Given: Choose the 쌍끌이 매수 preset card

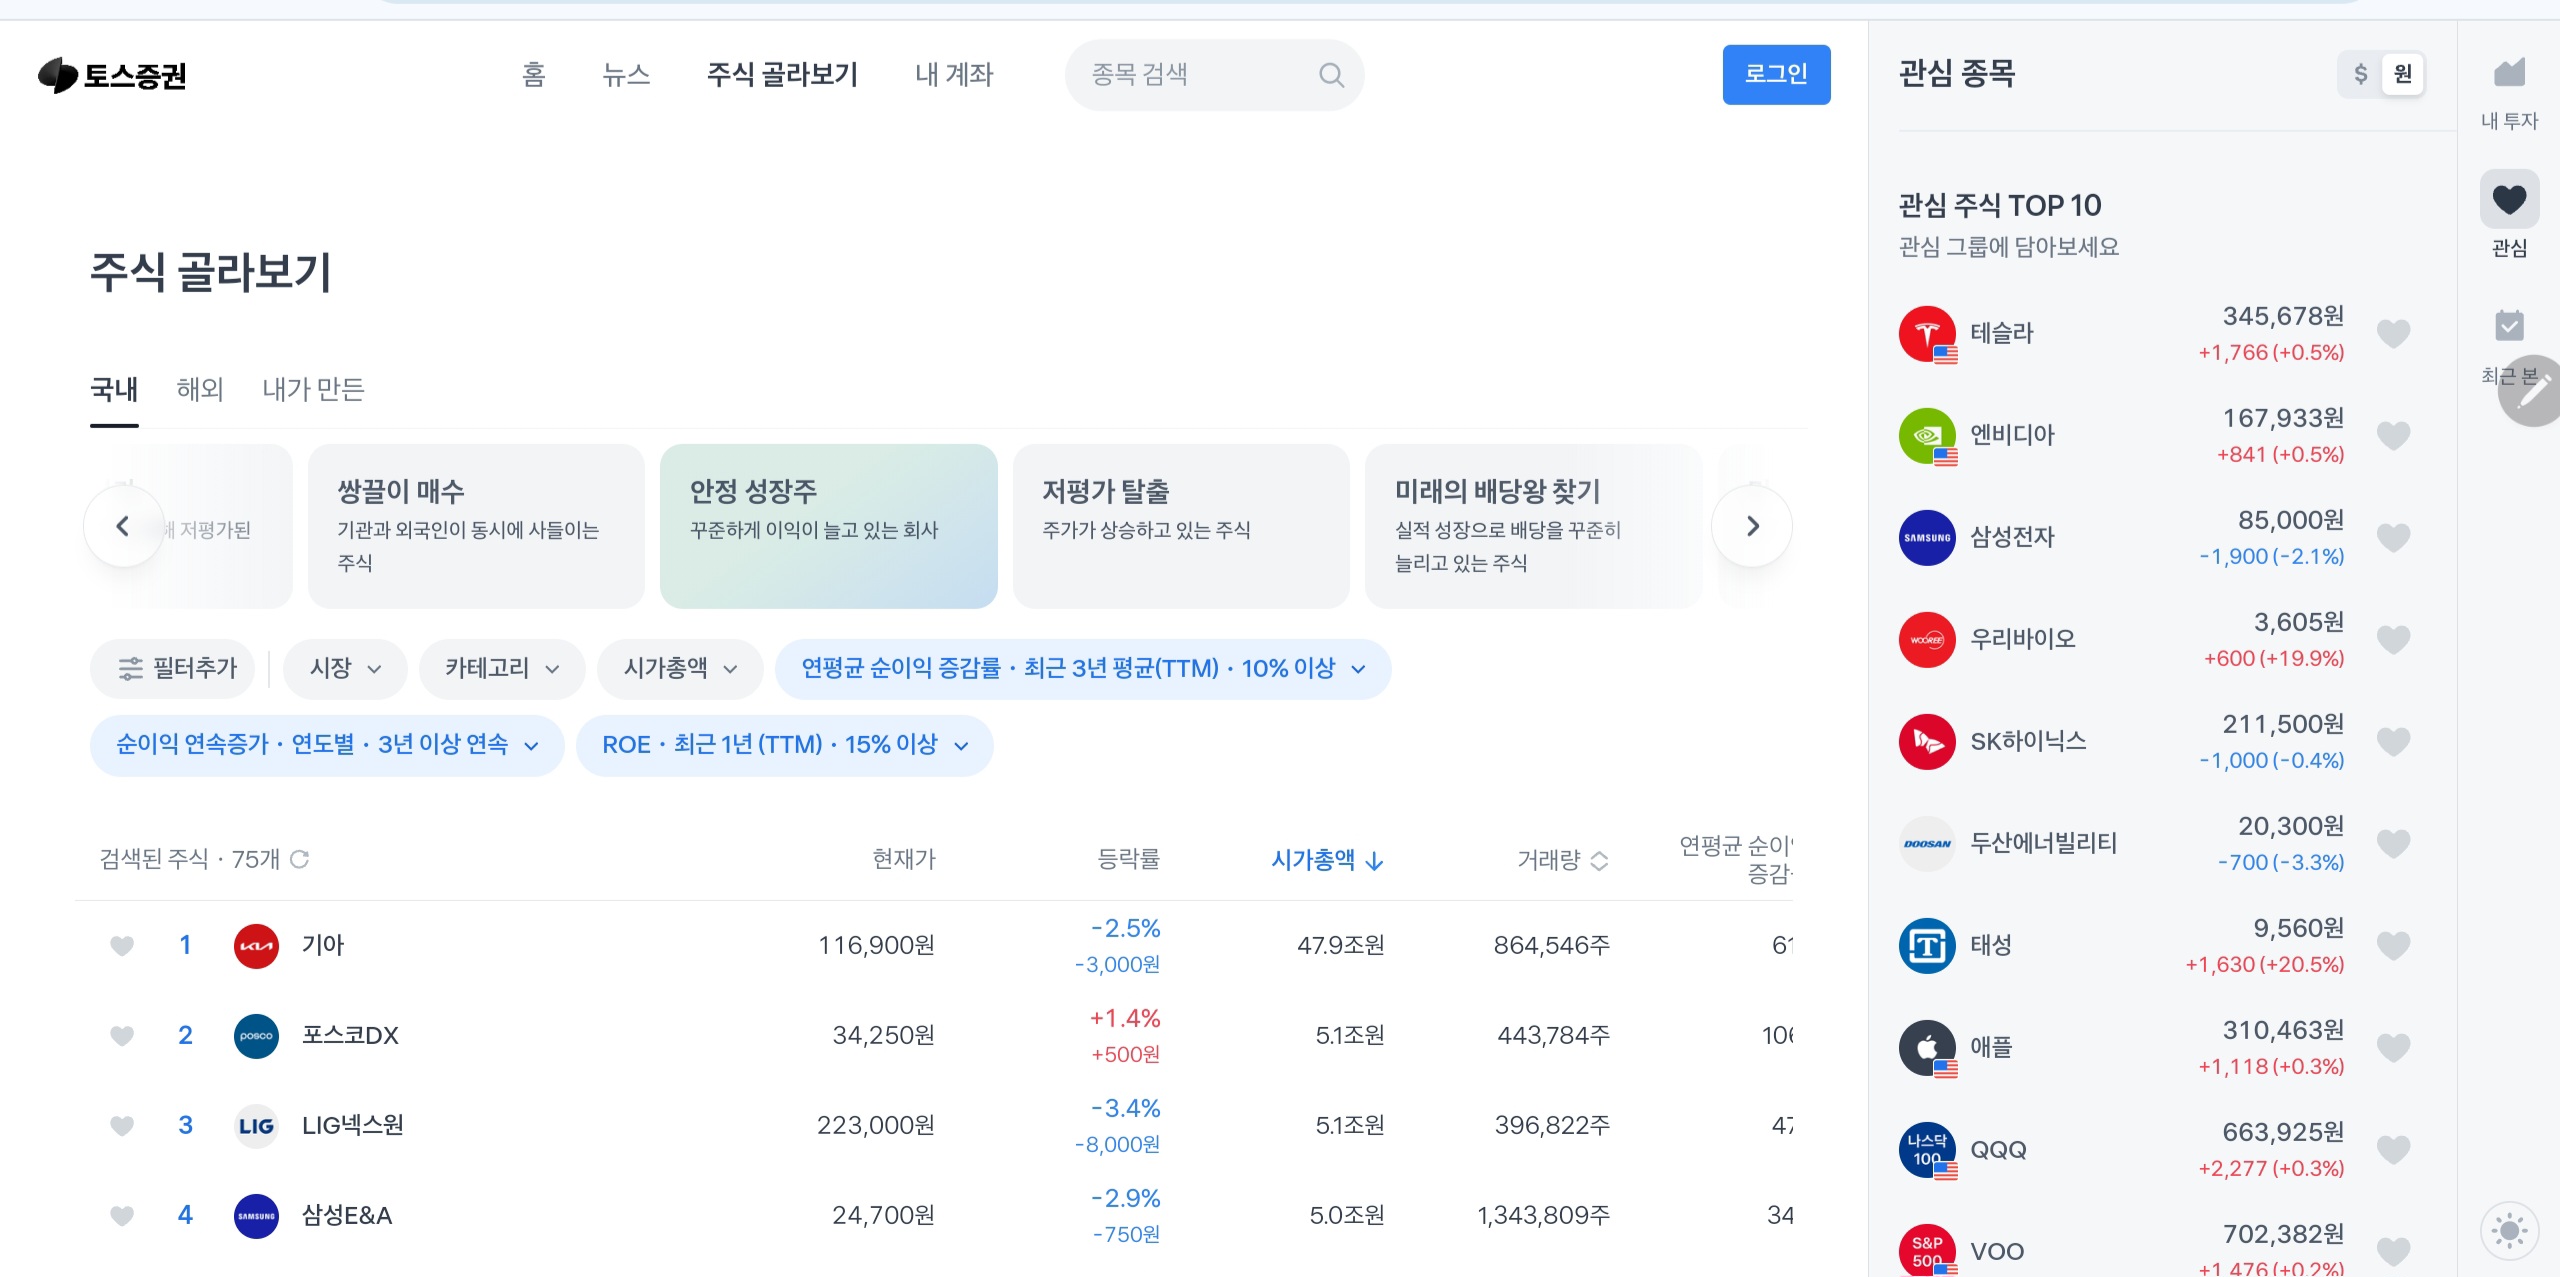Looking at the screenshot, I should click(x=476, y=526).
